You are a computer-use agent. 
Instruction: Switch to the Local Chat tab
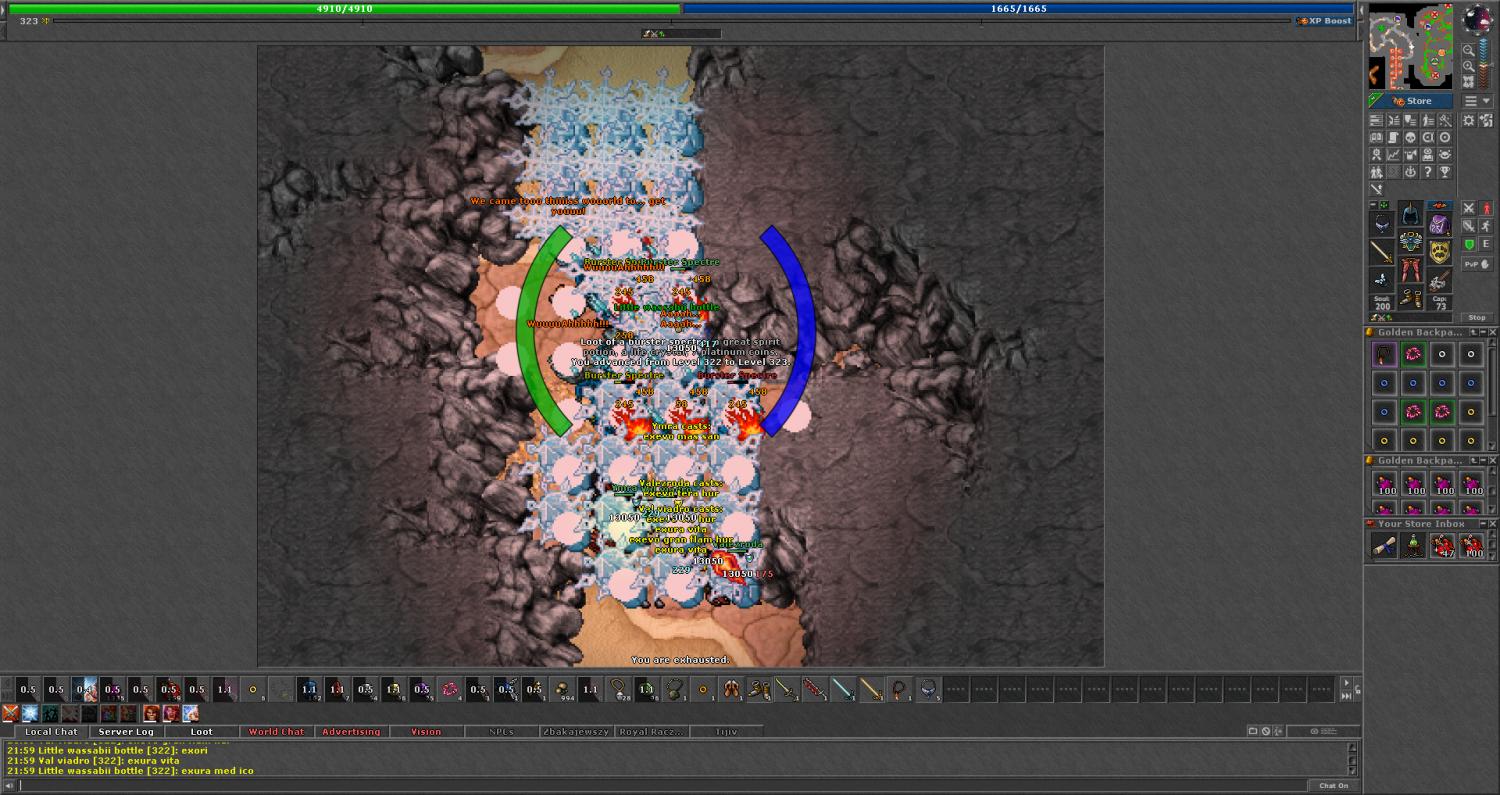point(51,732)
